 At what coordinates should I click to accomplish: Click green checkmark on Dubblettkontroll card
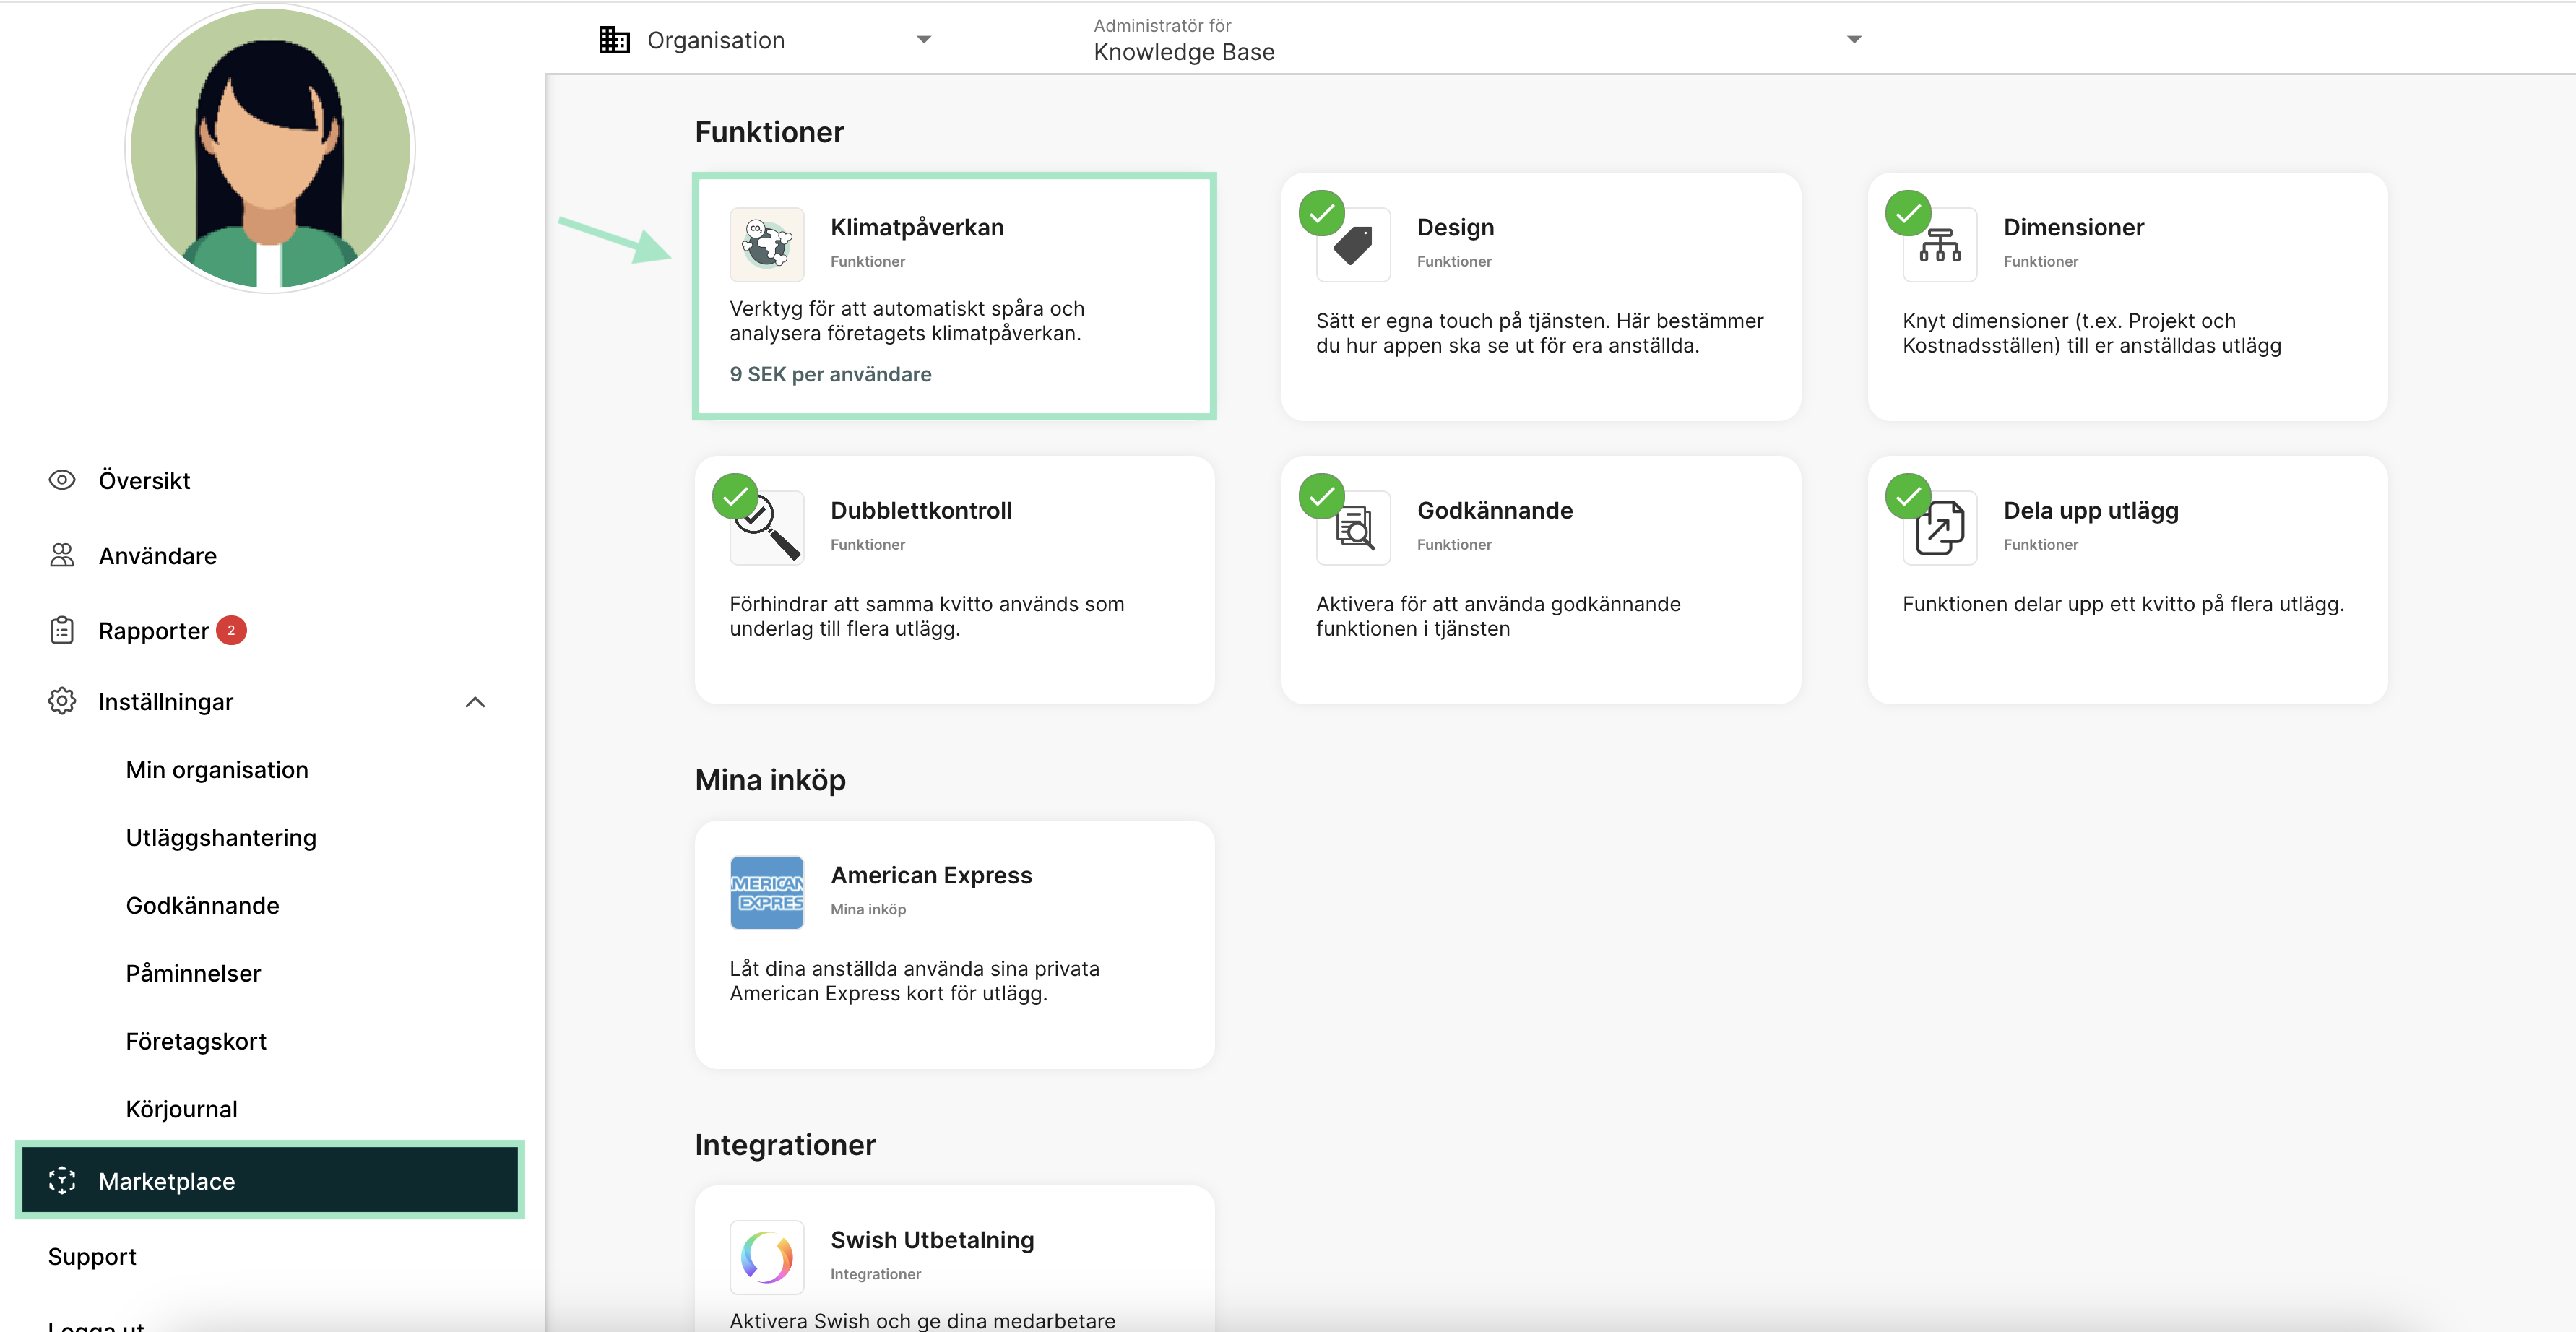pos(735,496)
